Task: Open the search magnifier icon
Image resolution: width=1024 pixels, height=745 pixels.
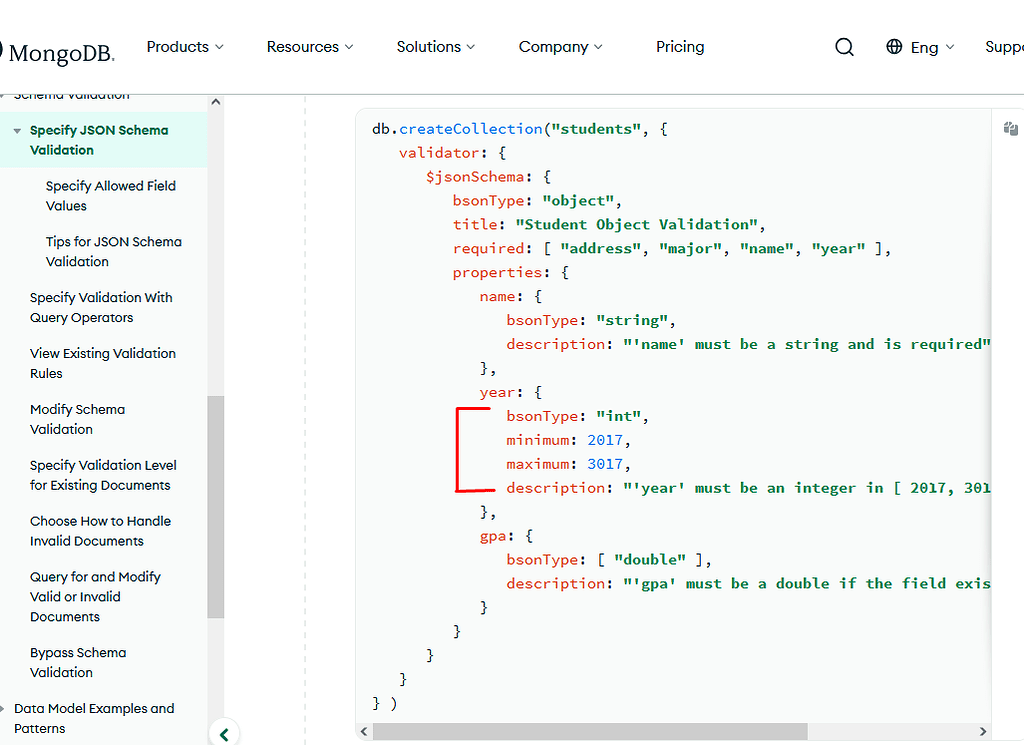Action: click(844, 46)
